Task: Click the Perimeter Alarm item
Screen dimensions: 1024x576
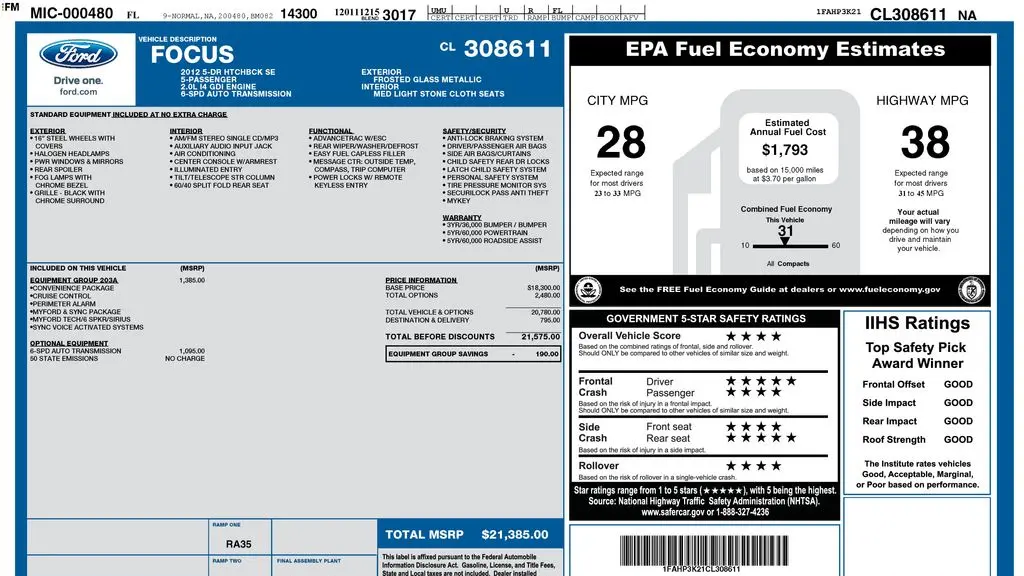Action: point(62,304)
